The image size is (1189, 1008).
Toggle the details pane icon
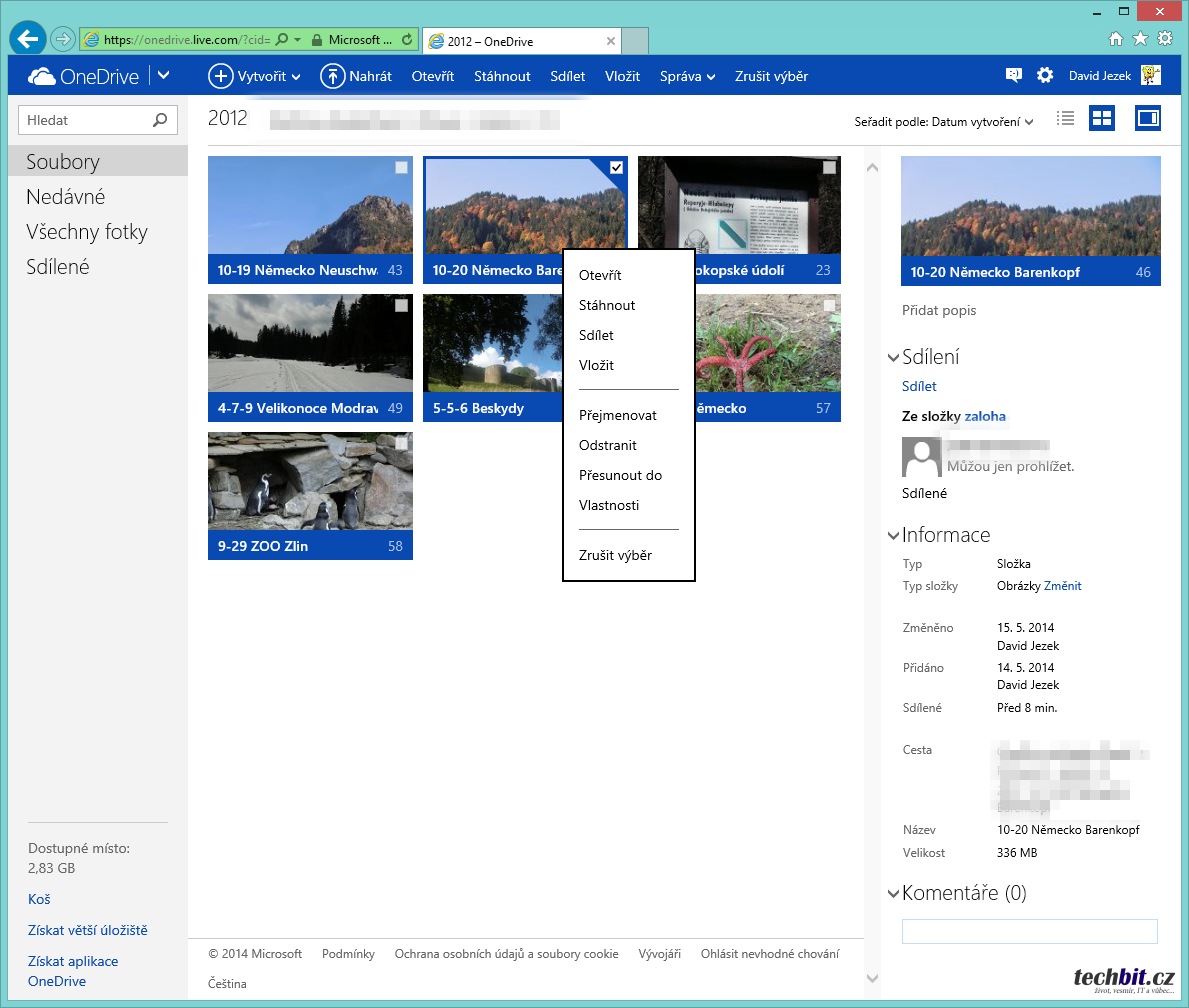1148,119
